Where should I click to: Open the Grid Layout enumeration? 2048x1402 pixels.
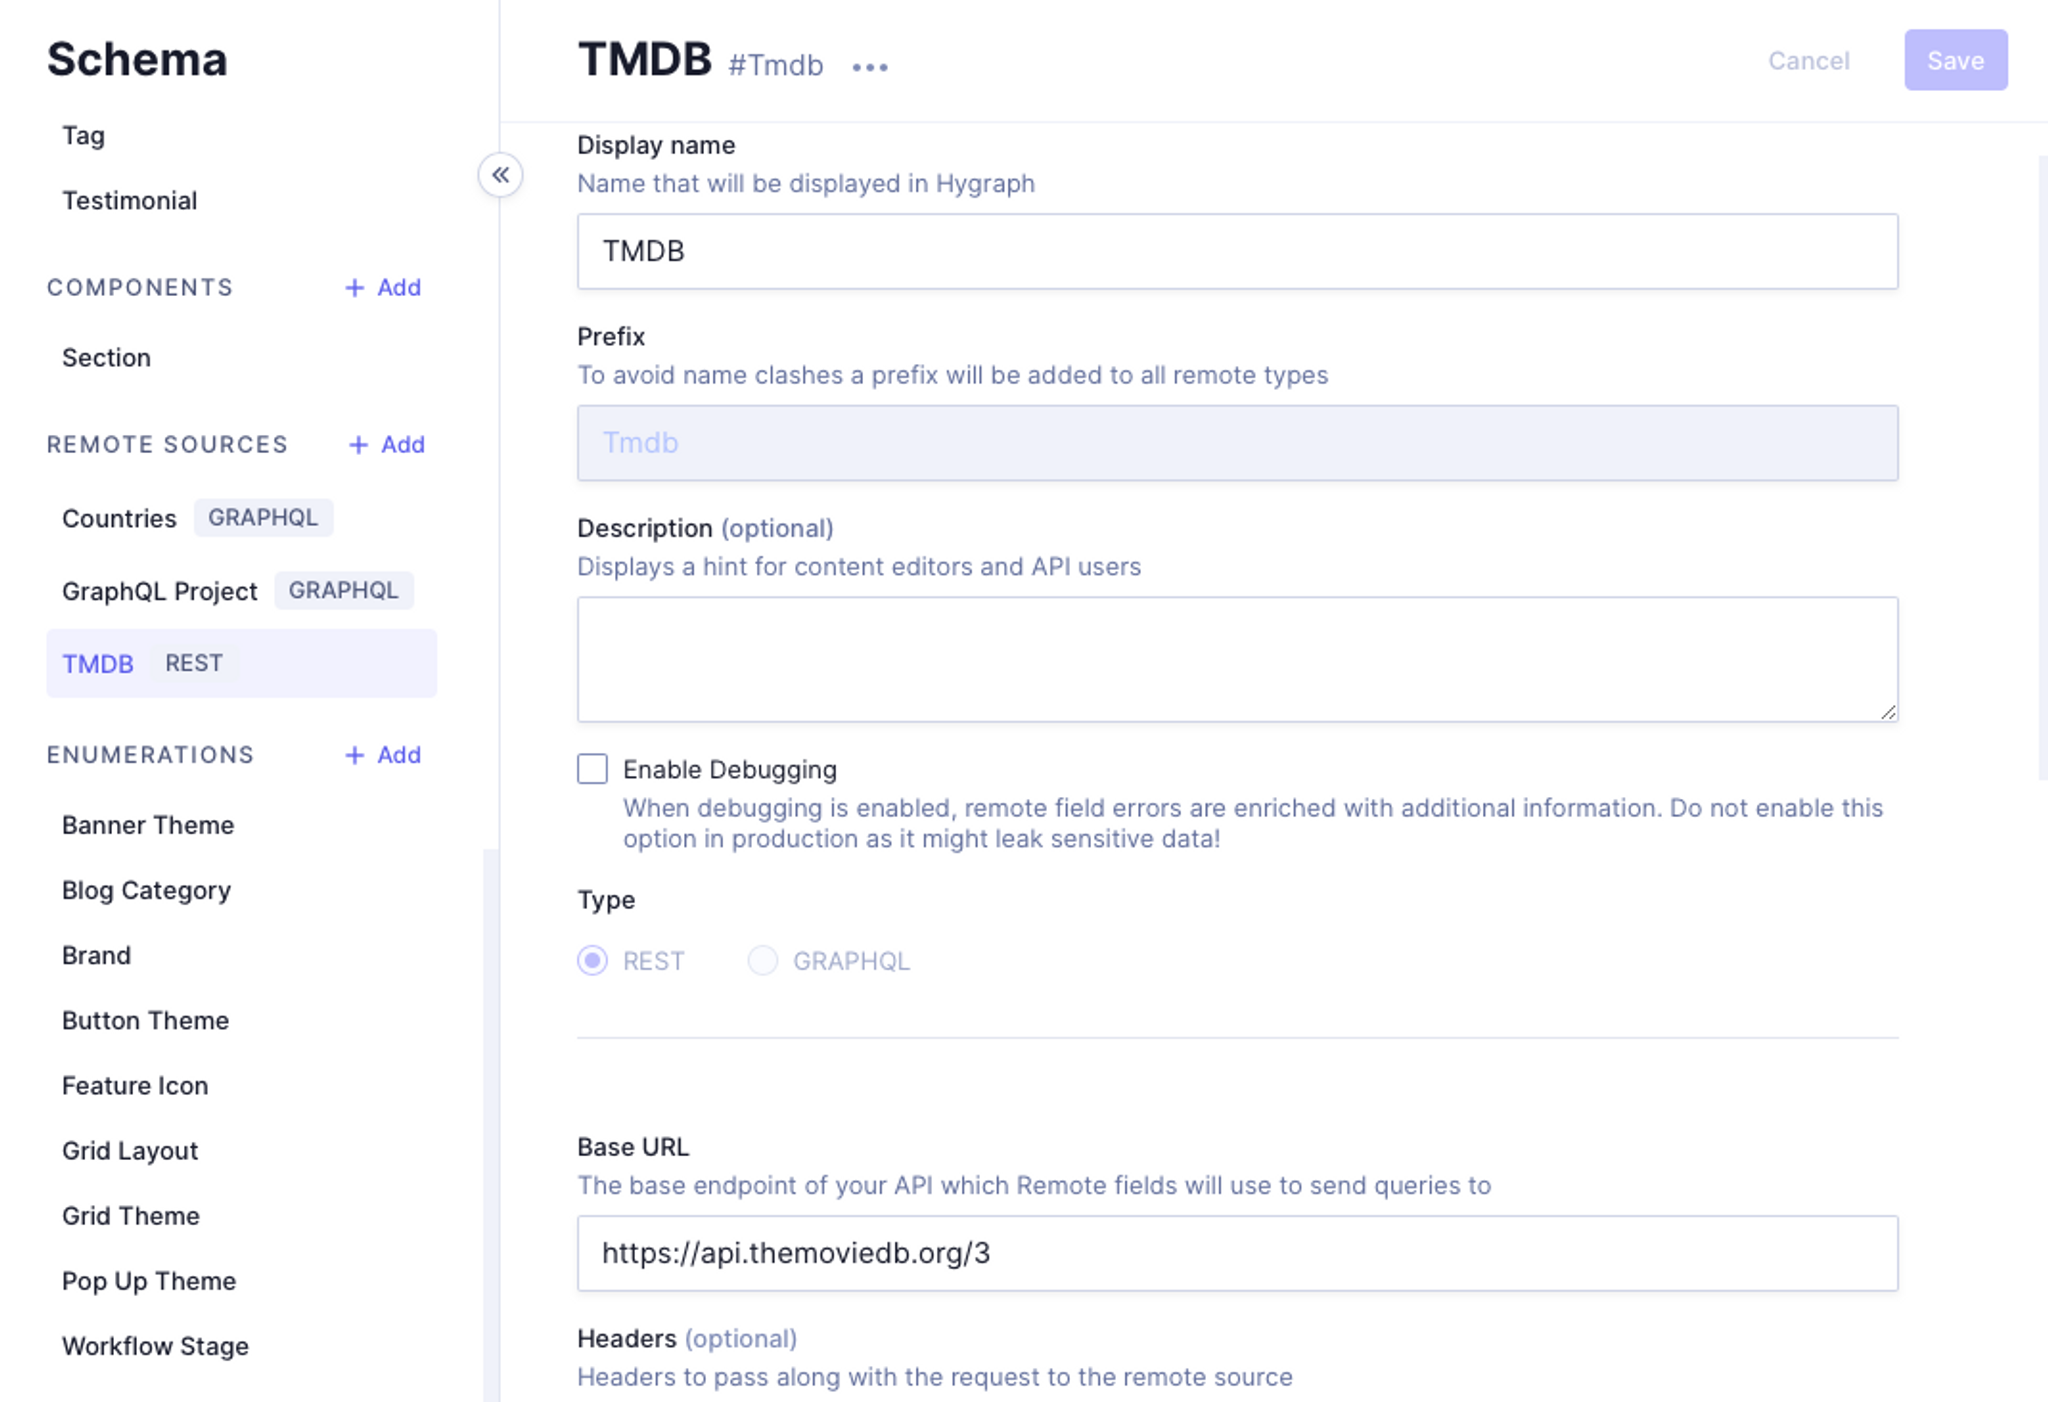pos(130,1151)
